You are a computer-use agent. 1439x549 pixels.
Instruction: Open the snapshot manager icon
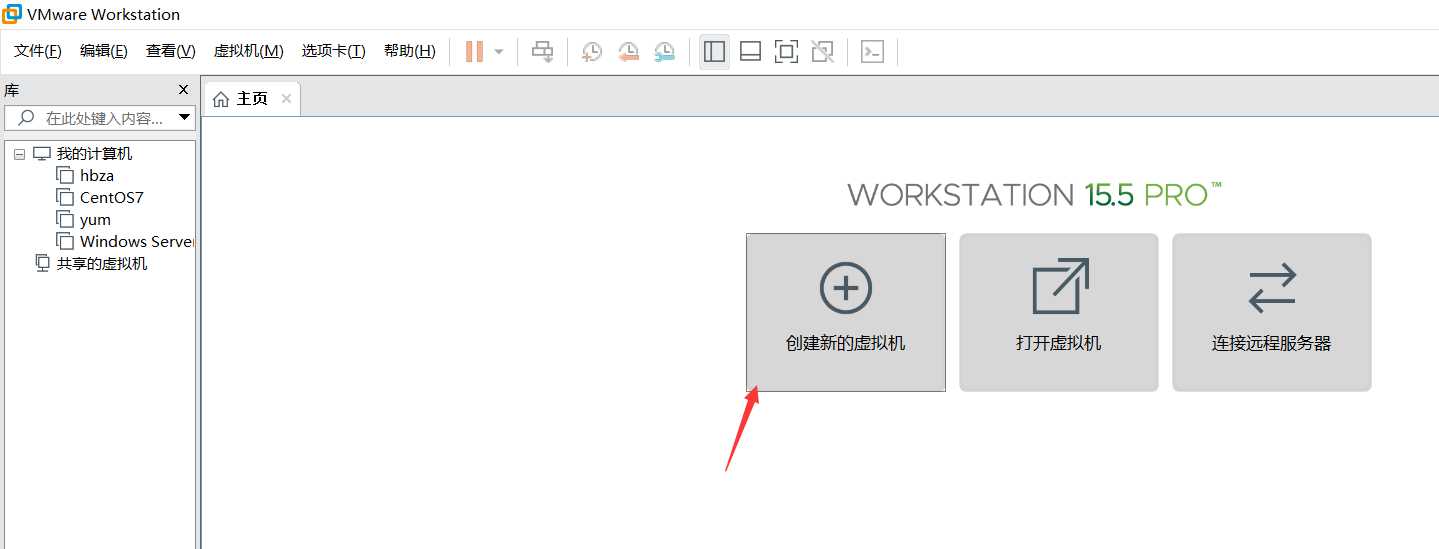click(x=664, y=51)
